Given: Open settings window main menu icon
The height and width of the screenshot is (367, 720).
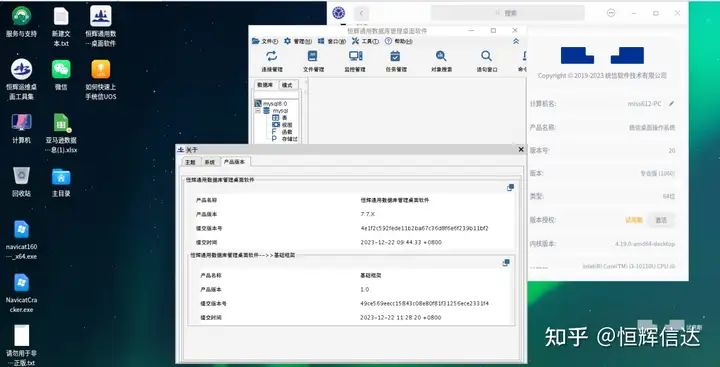Looking at the screenshot, I should pyautogui.click(x=611, y=13).
